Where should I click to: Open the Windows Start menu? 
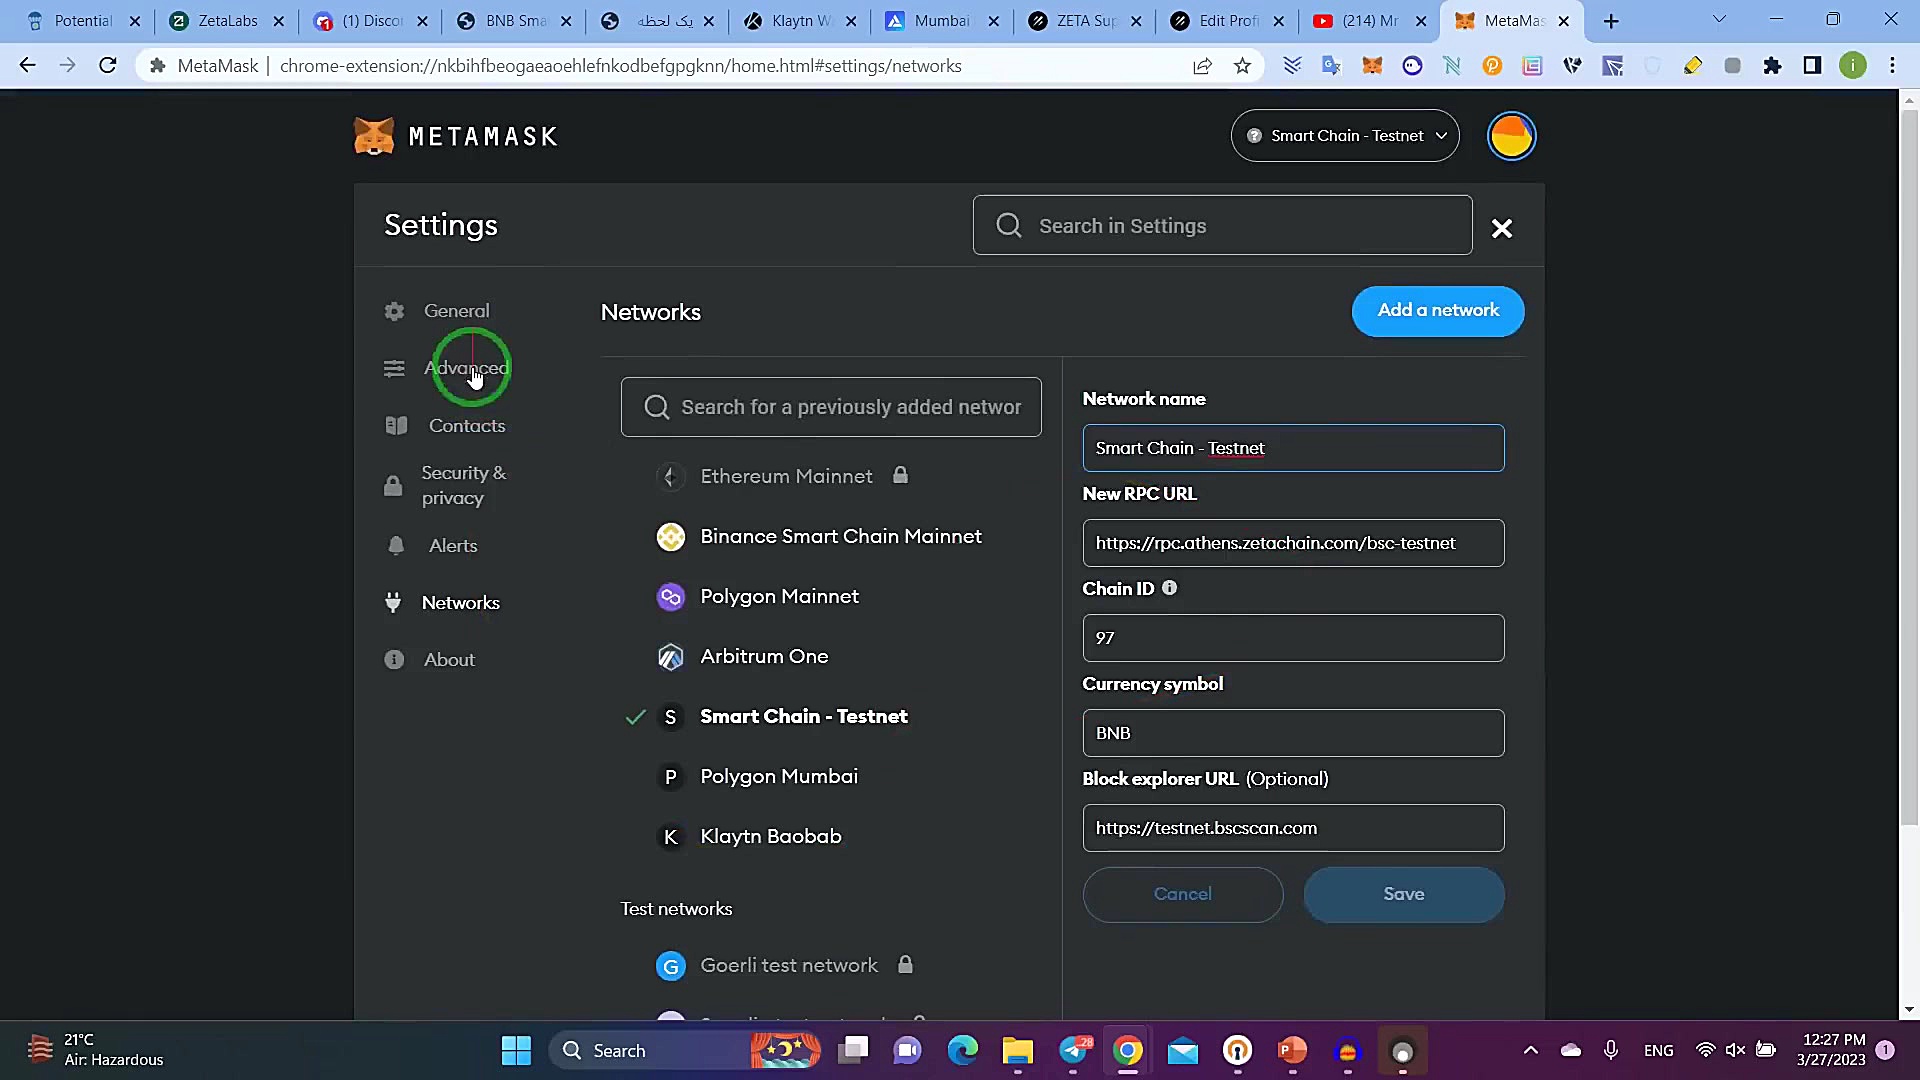[516, 1050]
